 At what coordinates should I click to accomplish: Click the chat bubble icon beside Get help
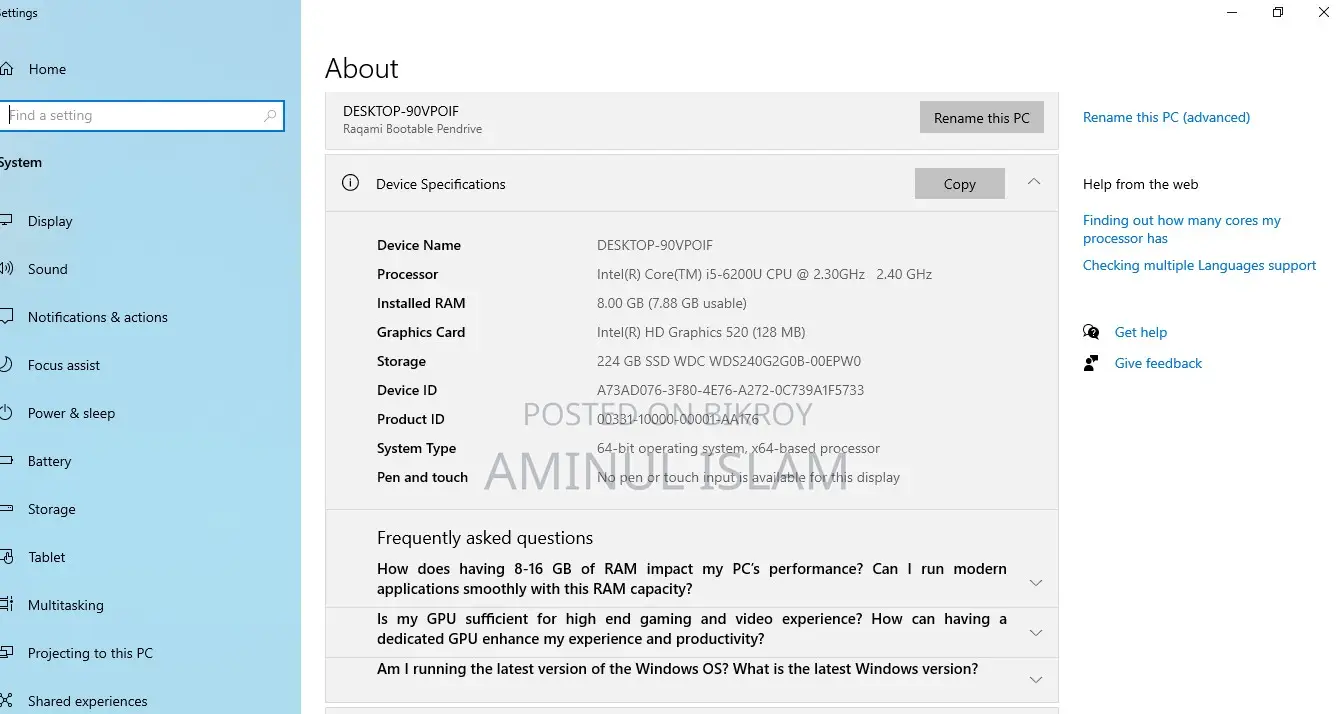1091,332
